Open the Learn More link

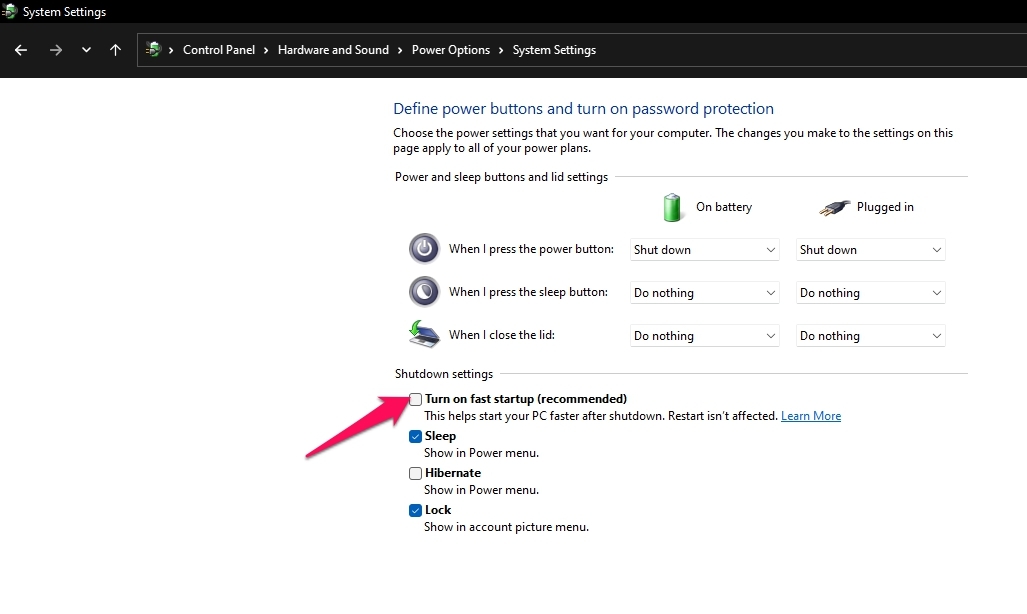click(811, 416)
